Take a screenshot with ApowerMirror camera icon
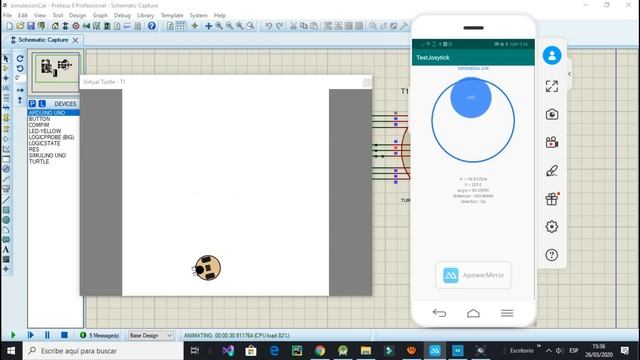Image resolution: width=640 pixels, height=360 pixels. click(552, 114)
